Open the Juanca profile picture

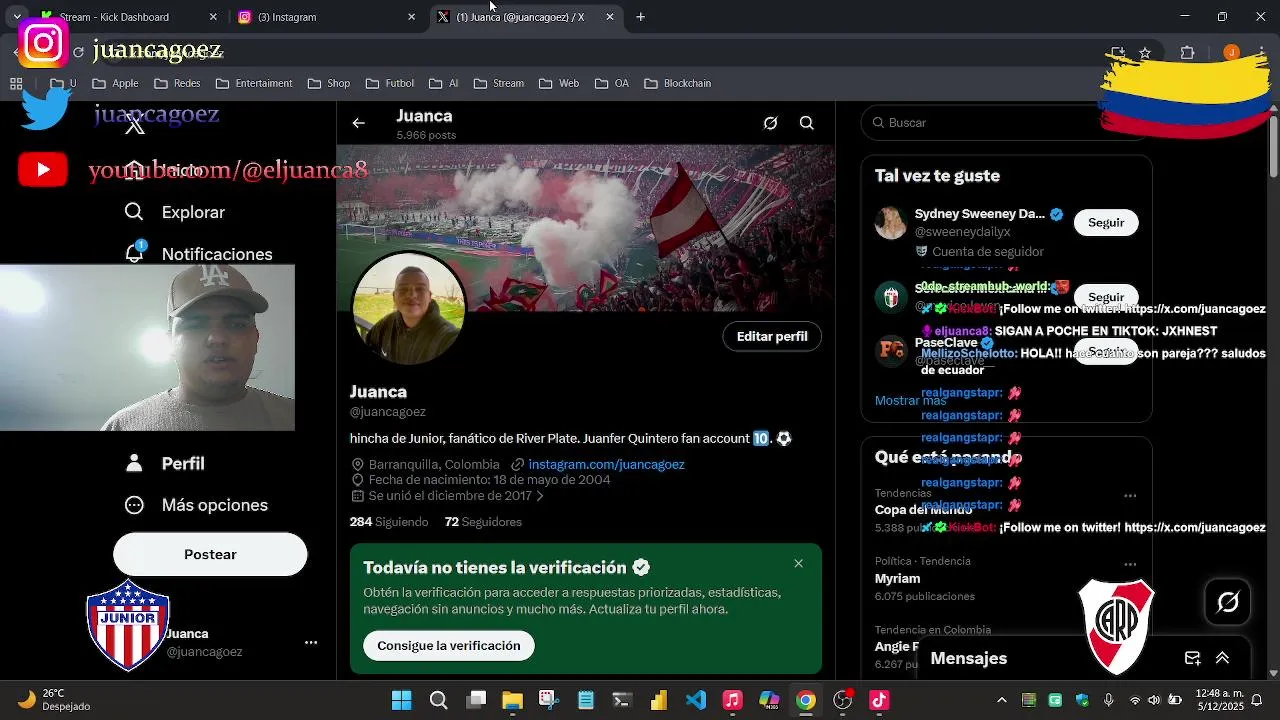408,308
